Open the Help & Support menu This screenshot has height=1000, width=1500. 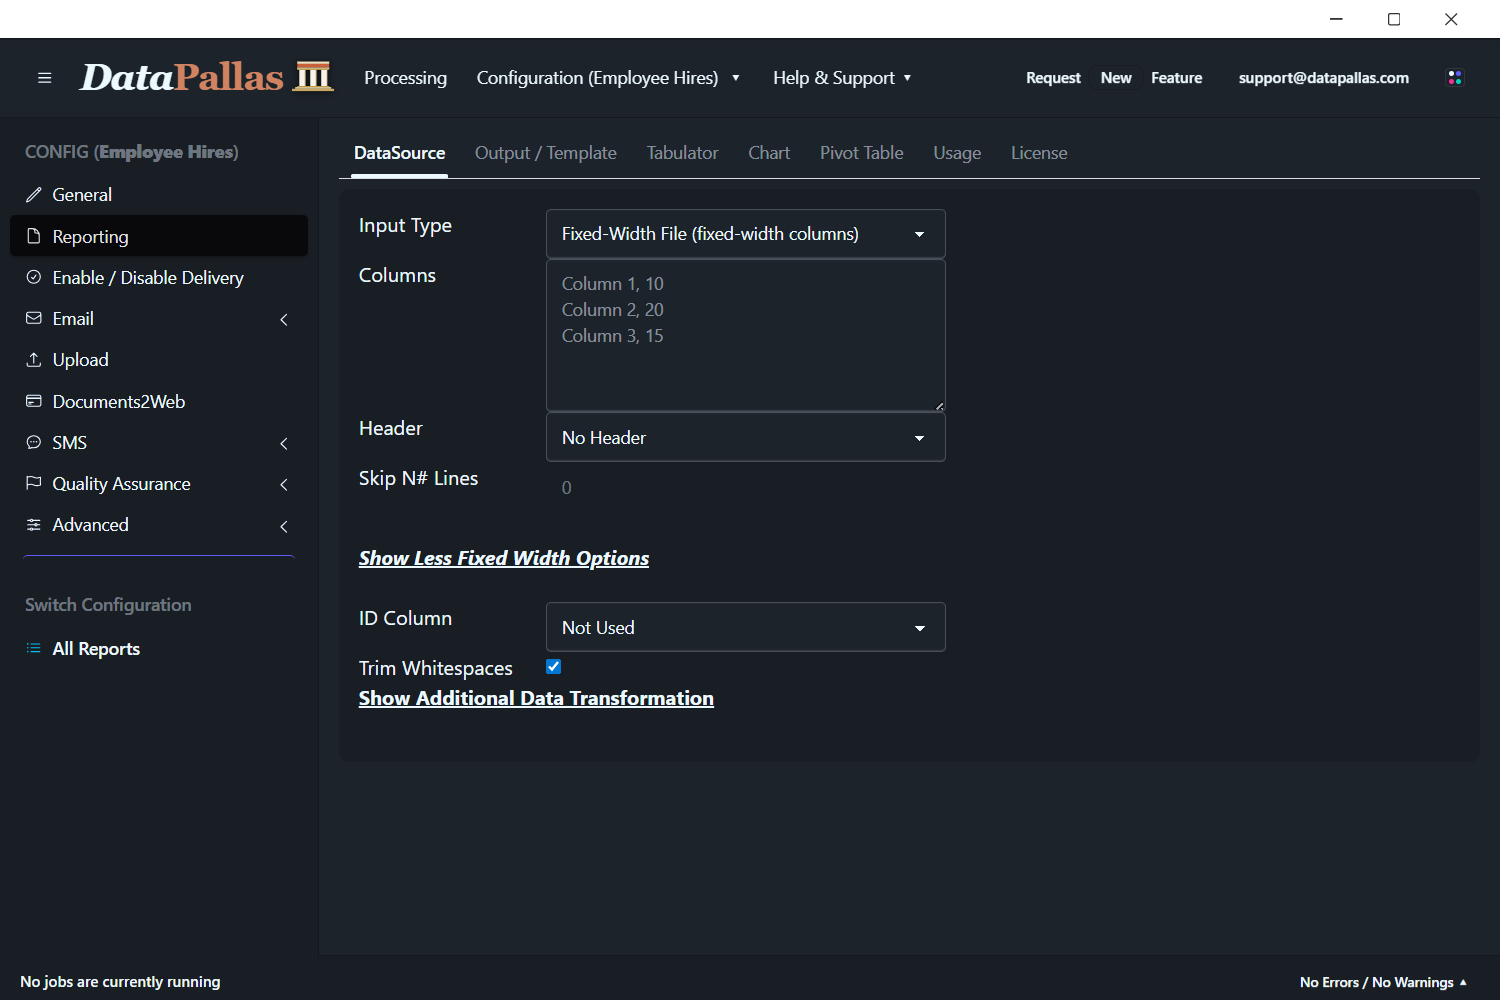coord(842,78)
